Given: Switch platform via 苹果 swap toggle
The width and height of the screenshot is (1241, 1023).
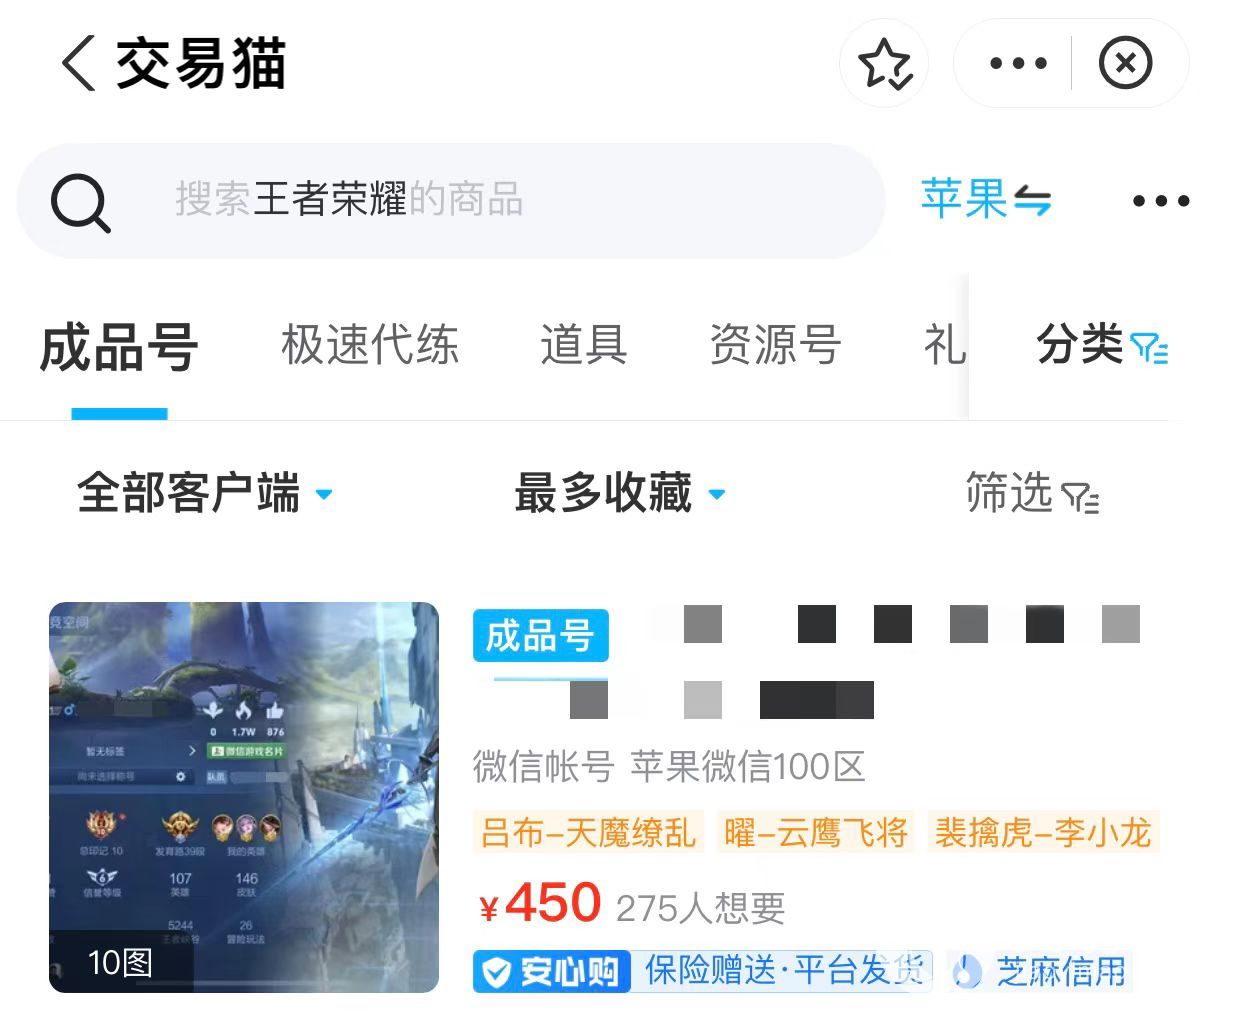Looking at the screenshot, I should pyautogui.click(x=986, y=199).
